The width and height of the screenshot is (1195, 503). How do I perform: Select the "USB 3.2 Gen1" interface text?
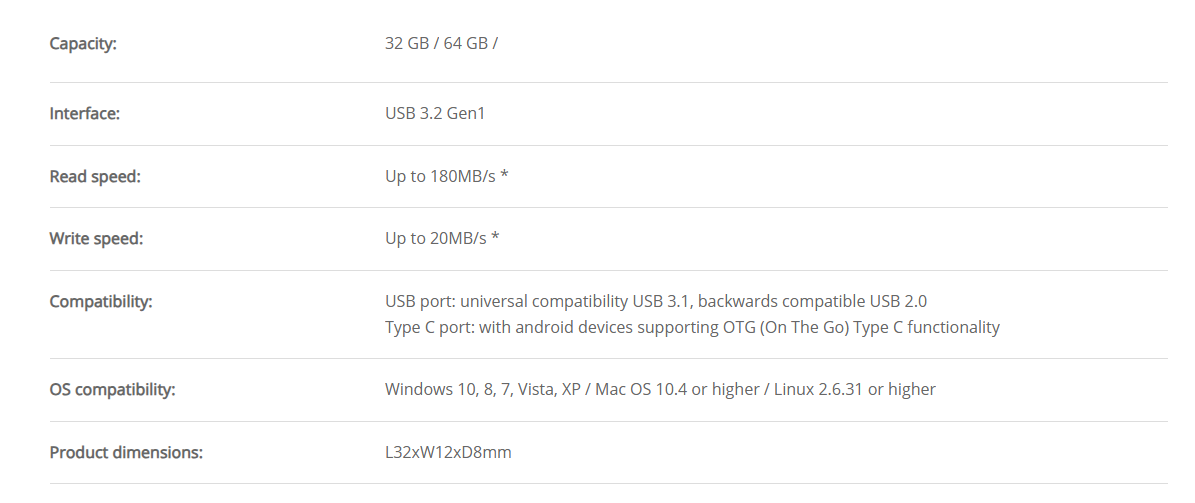(x=435, y=114)
